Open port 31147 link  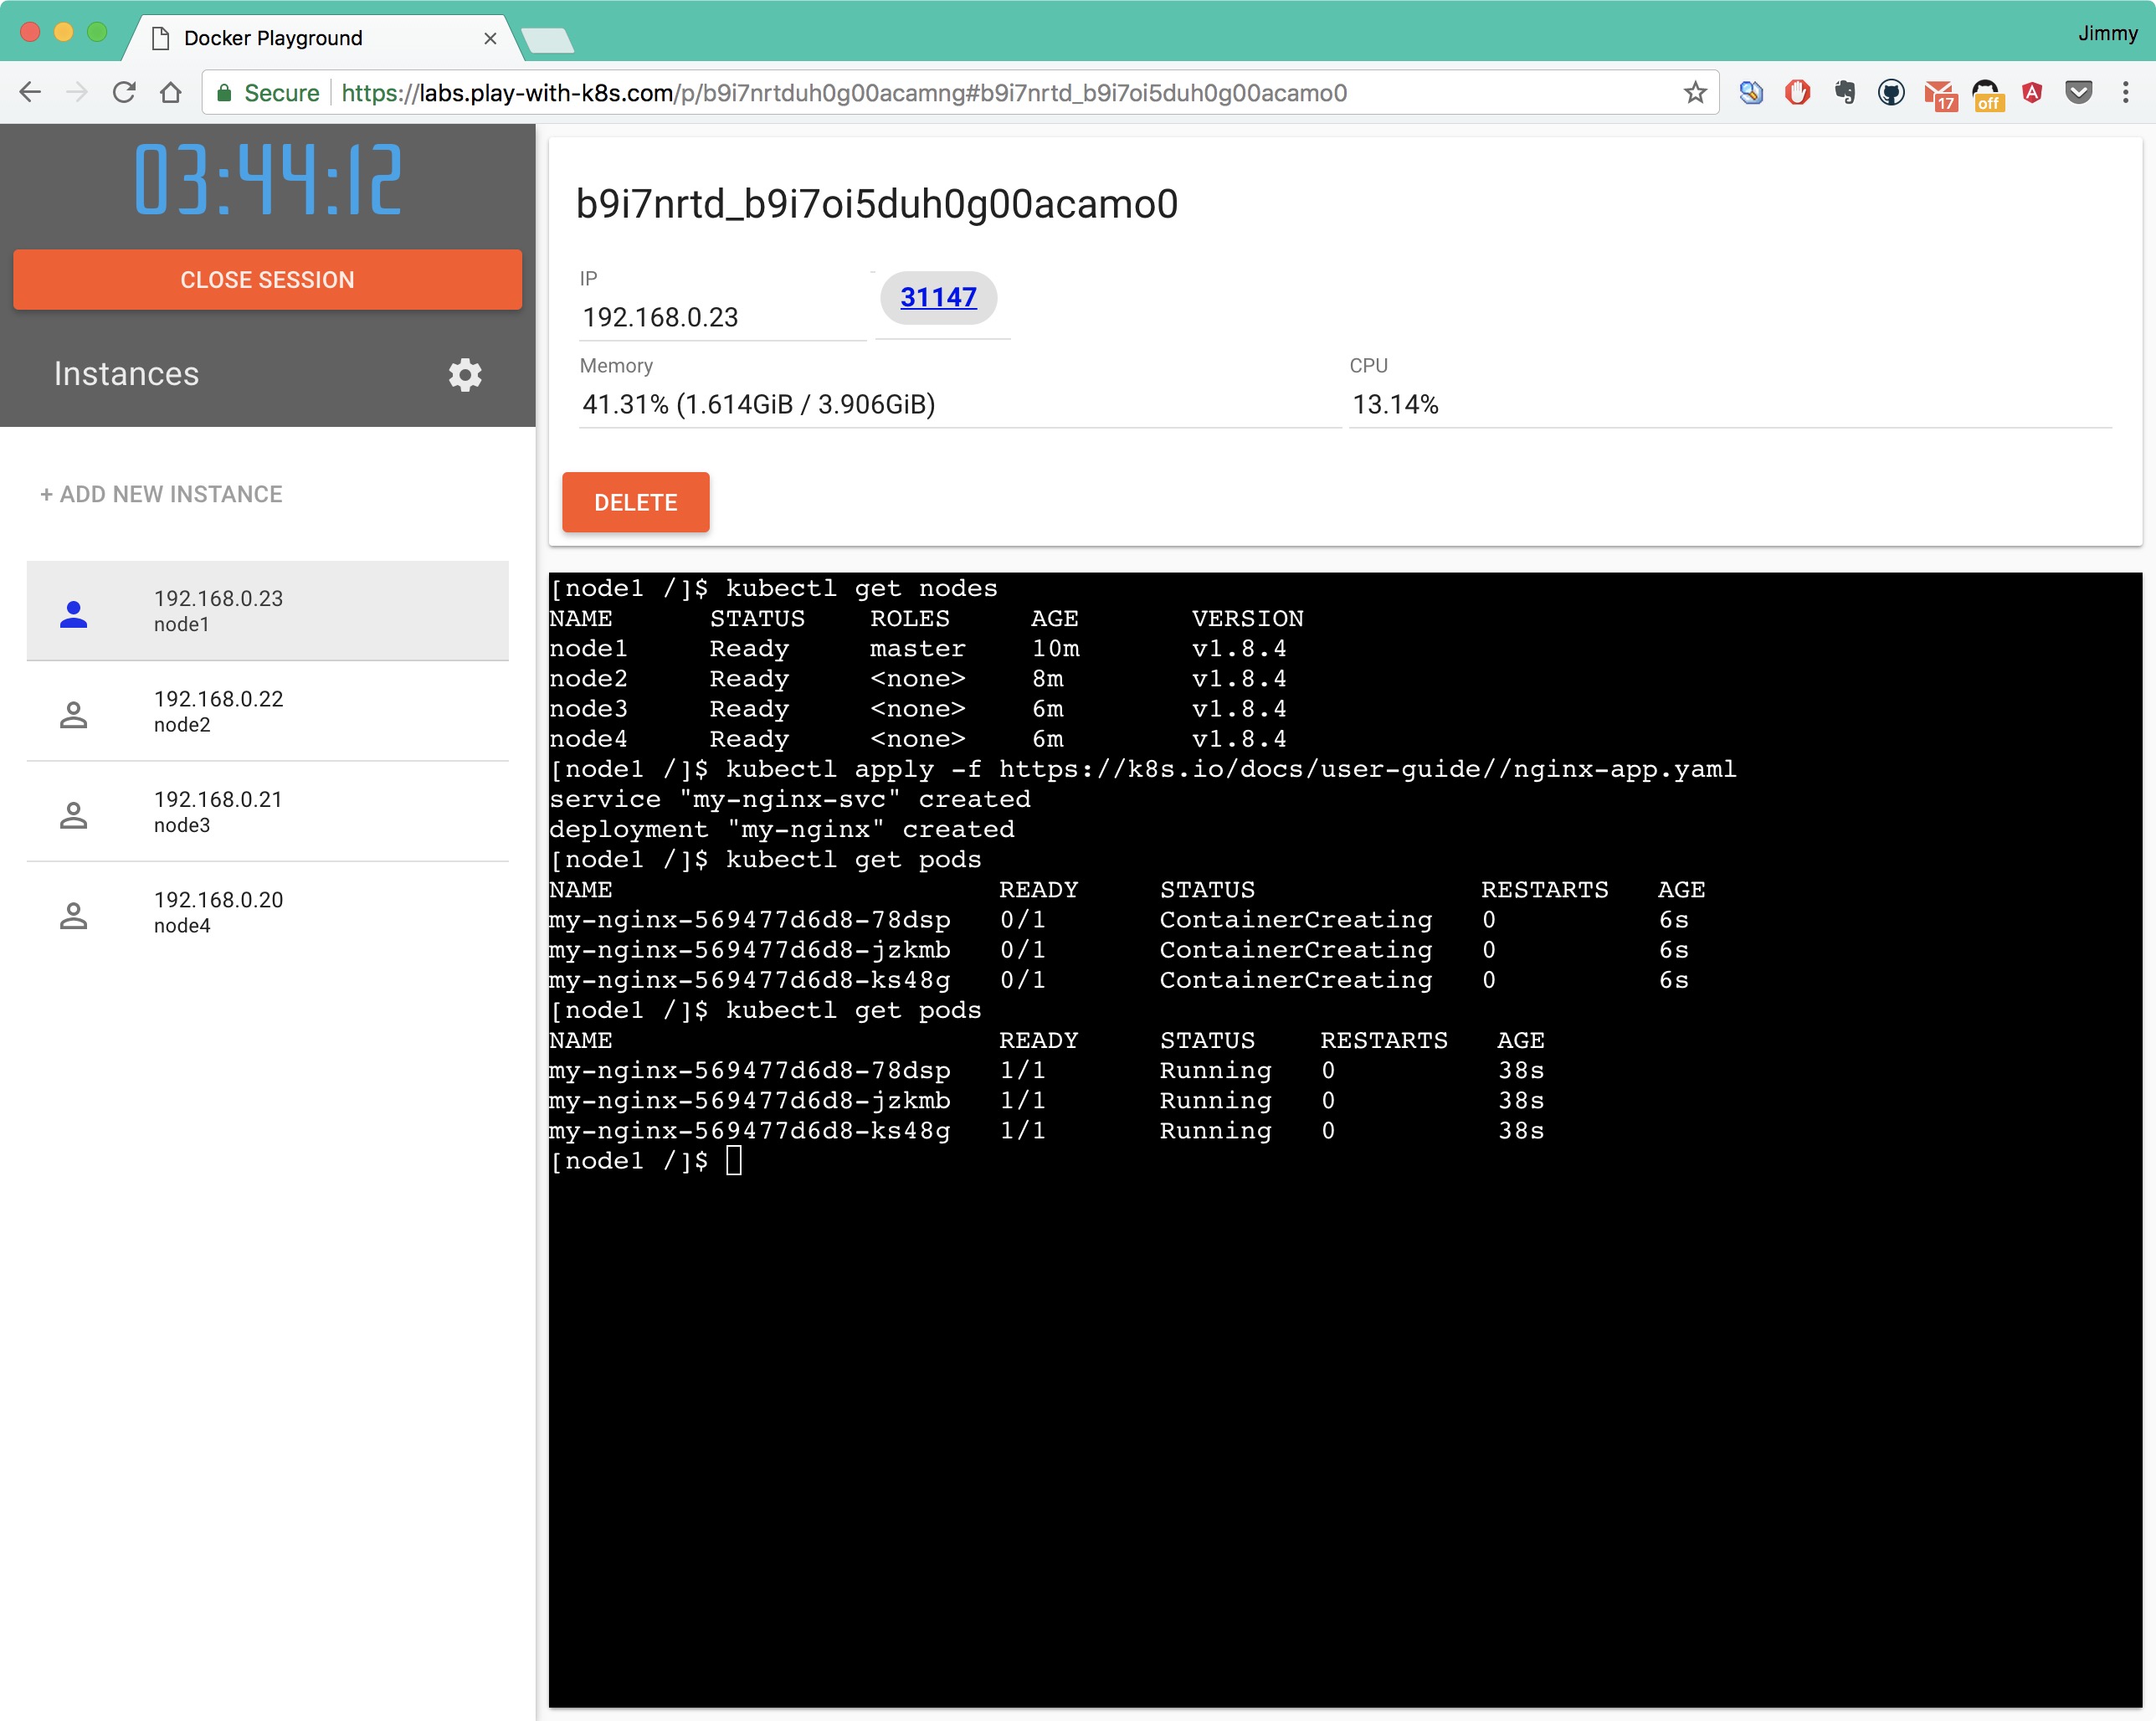[938, 297]
